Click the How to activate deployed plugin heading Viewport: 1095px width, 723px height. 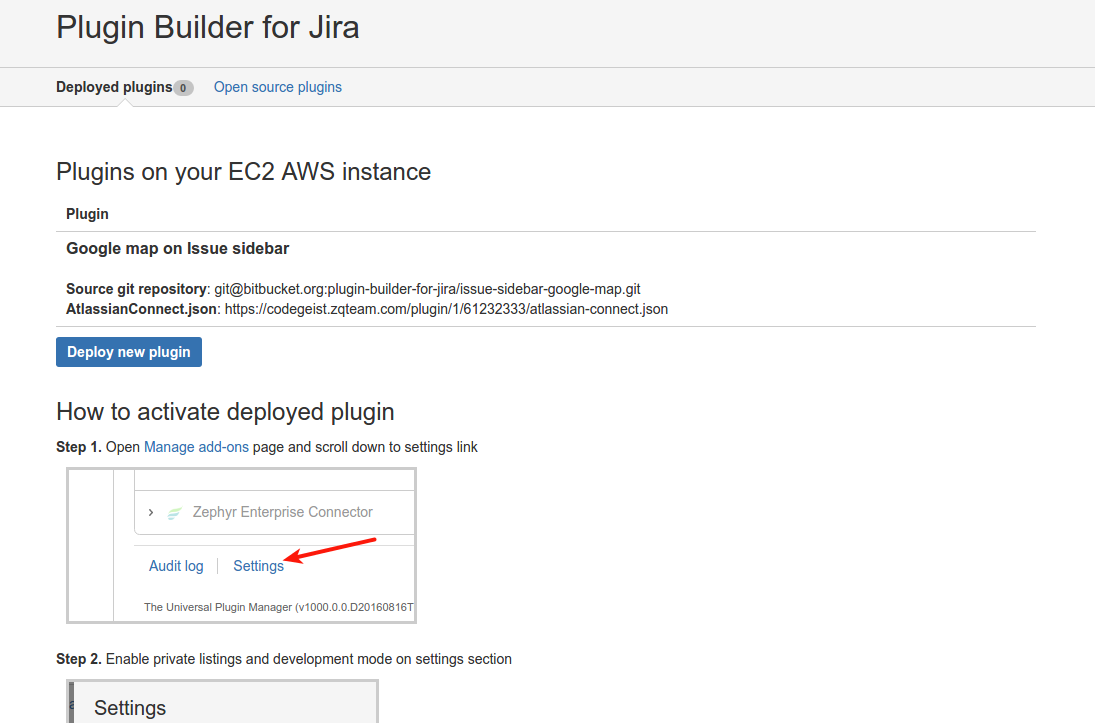226,412
